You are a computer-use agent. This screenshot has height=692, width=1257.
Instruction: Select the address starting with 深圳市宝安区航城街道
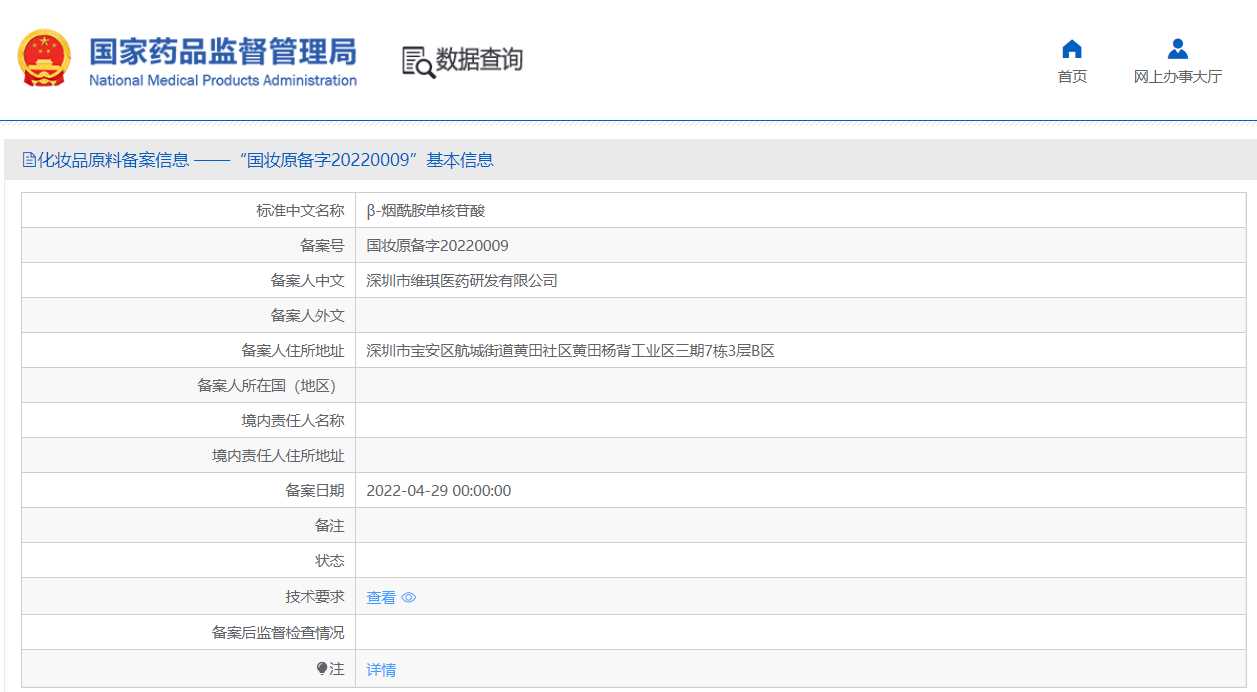click(x=570, y=351)
